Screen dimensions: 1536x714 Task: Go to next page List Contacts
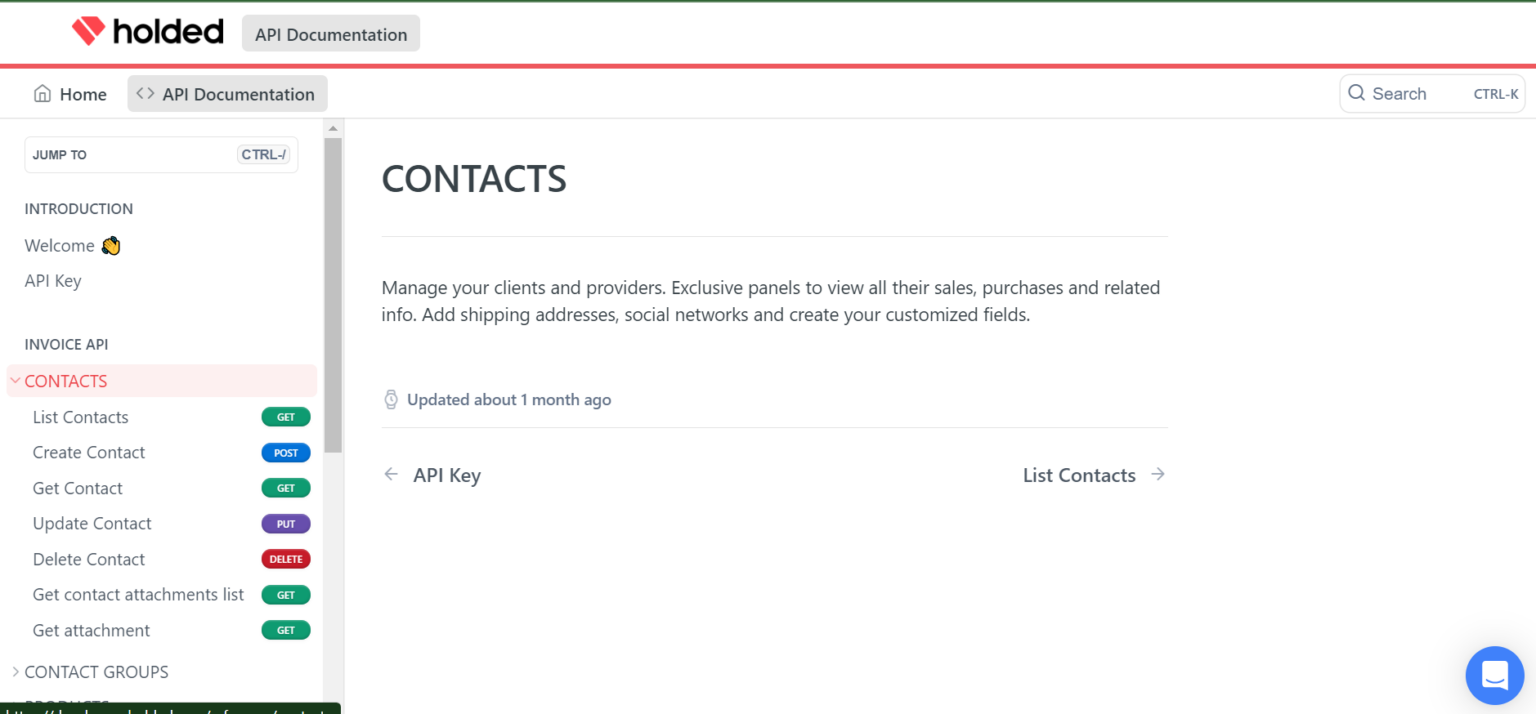(1079, 475)
